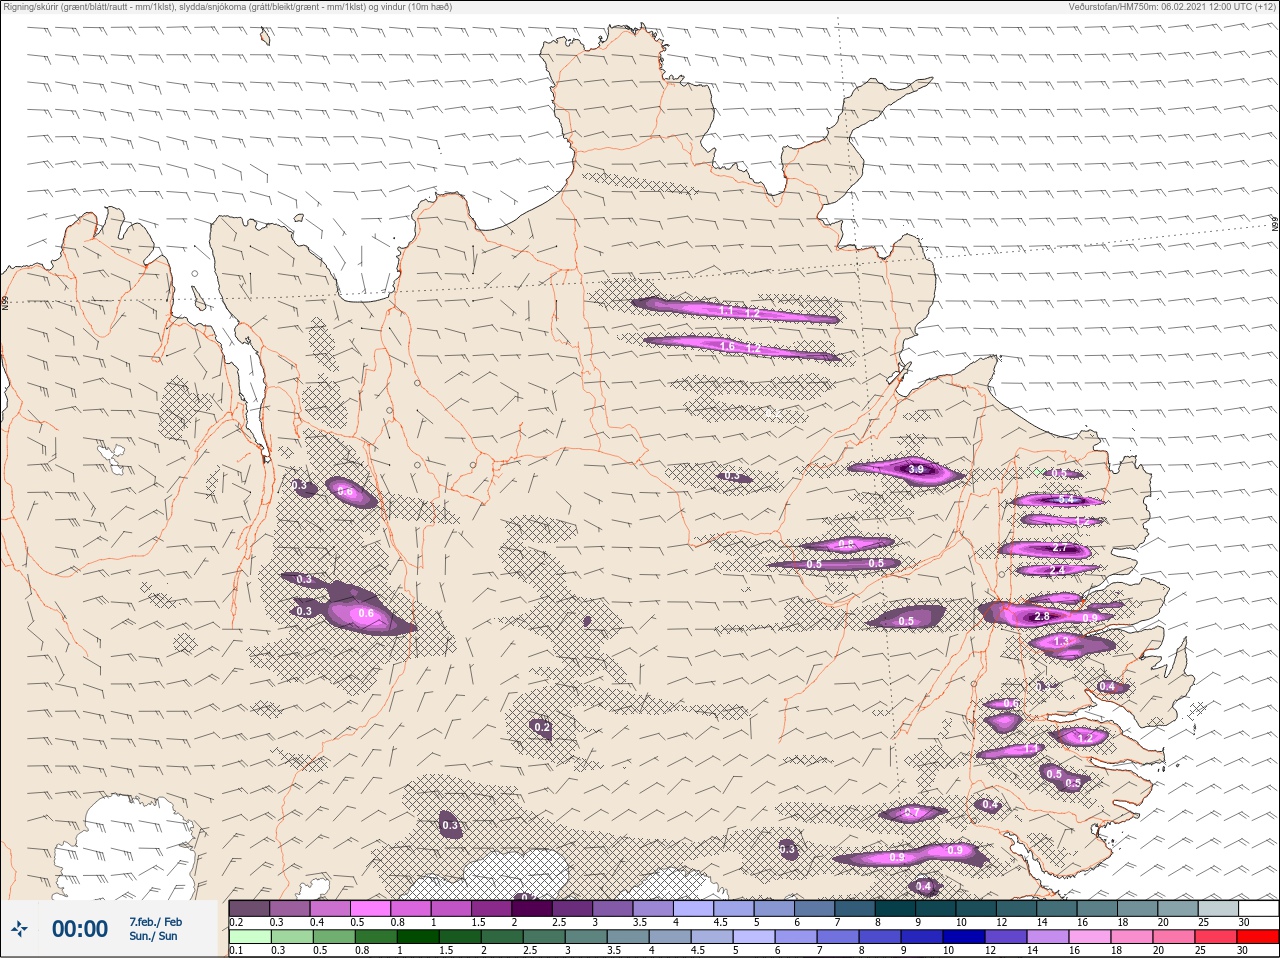Click the 0.7 snowfall value on the map
The image size is (1280, 958).
pyautogui.click(x=912, y=813)
